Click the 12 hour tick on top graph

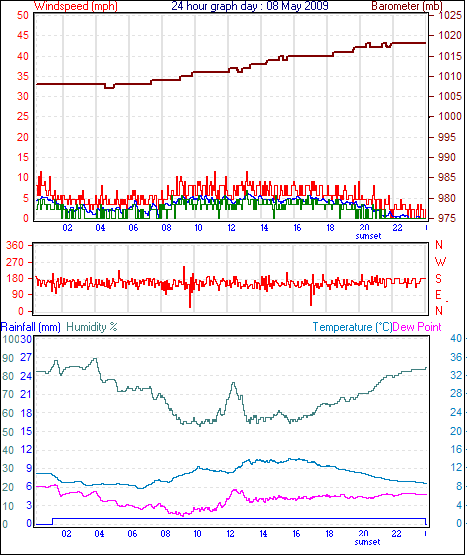coord(231,227)
